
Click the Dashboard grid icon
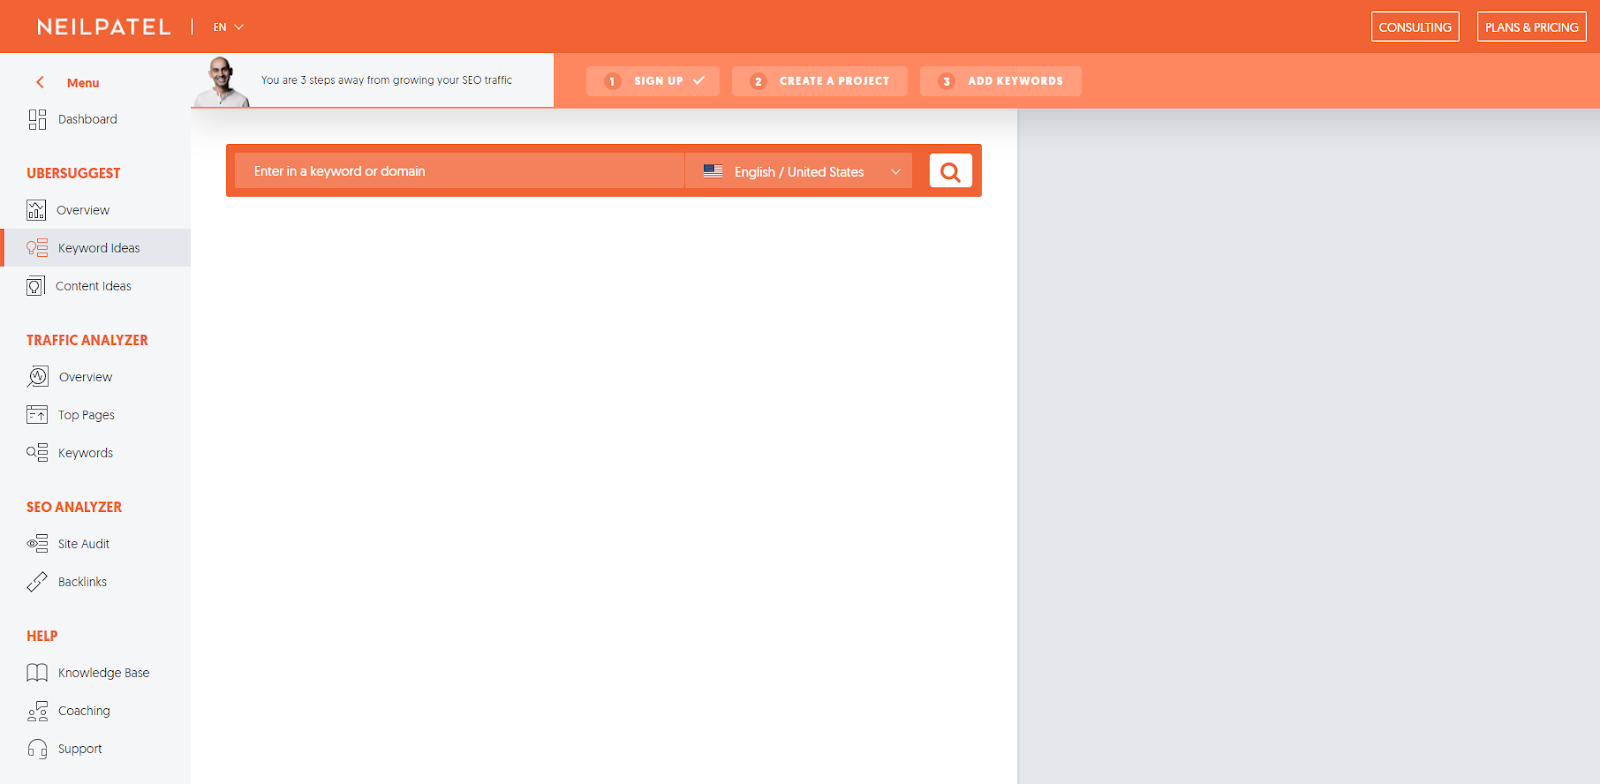click(x=37, y=120)
